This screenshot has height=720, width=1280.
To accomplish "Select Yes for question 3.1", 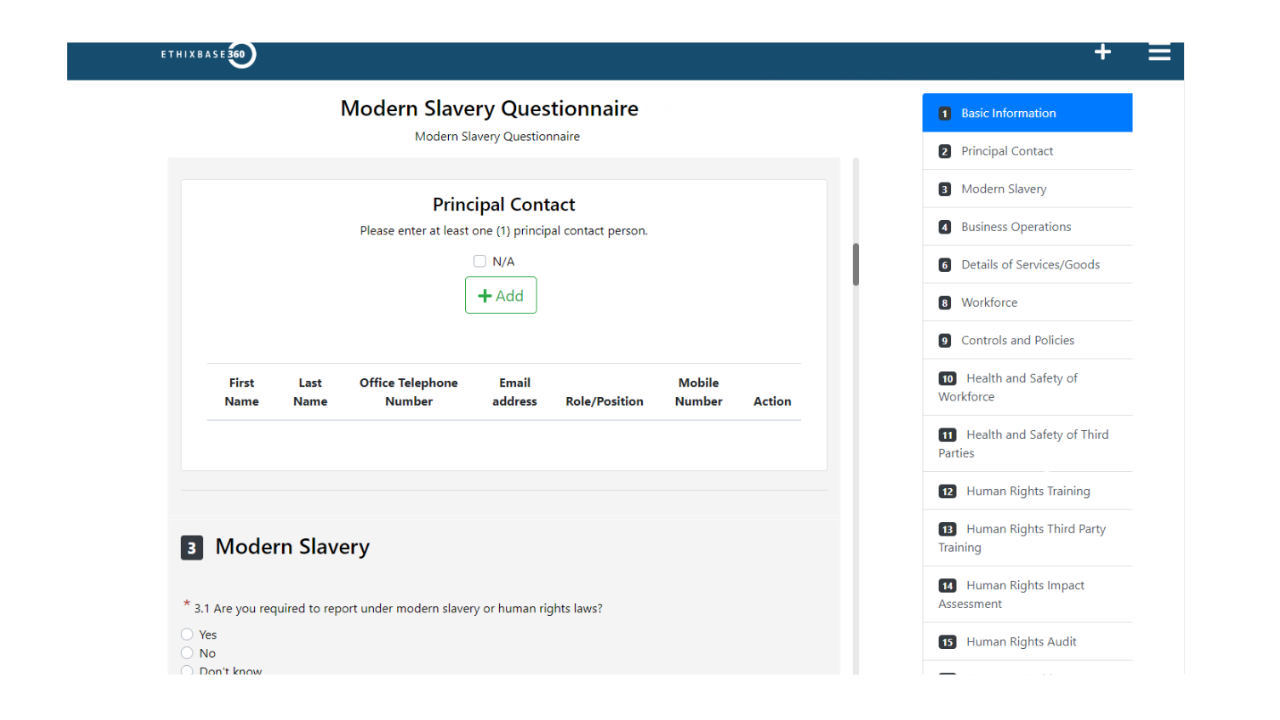I will coord(187,633).
